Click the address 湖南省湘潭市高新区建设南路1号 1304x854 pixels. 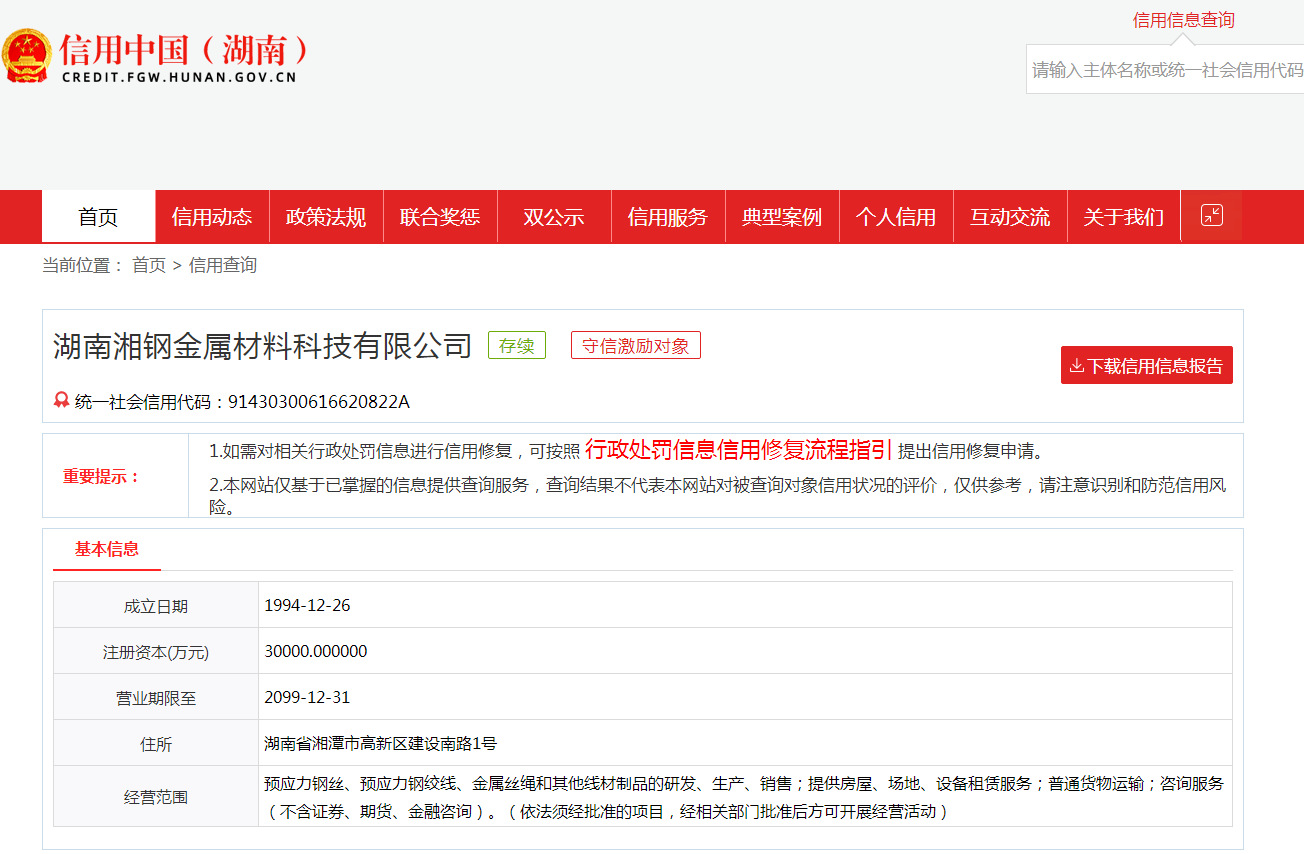click(381, 743)
